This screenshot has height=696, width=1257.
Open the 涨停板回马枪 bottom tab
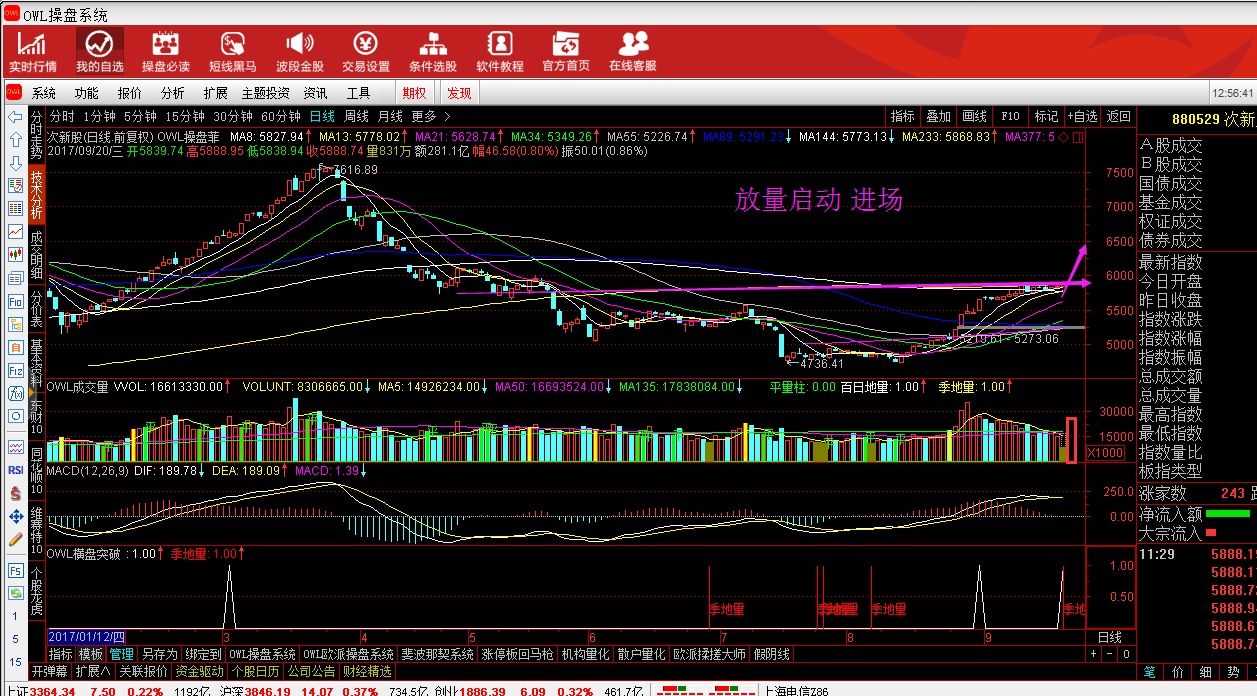[517, 654]
